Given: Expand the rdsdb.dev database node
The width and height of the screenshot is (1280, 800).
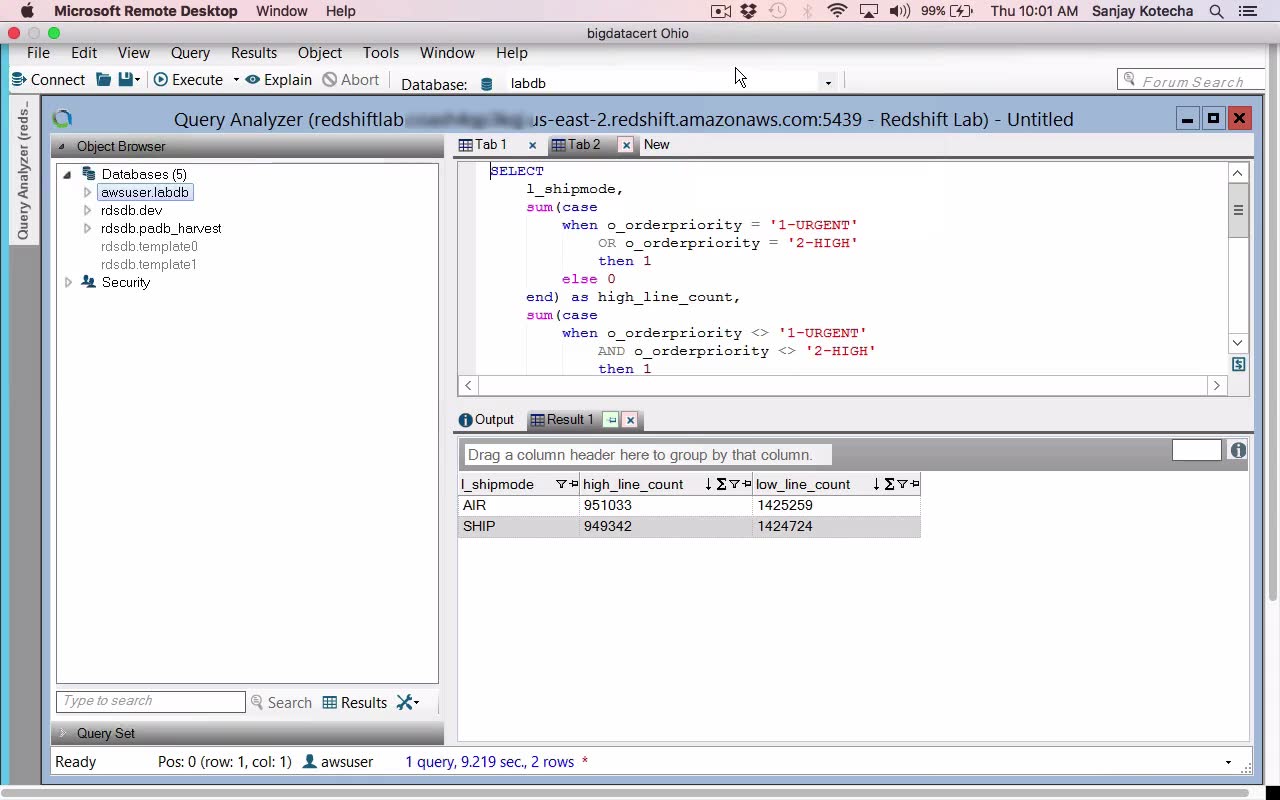Looking at the screenshot, I should click(x=87, y=211).
